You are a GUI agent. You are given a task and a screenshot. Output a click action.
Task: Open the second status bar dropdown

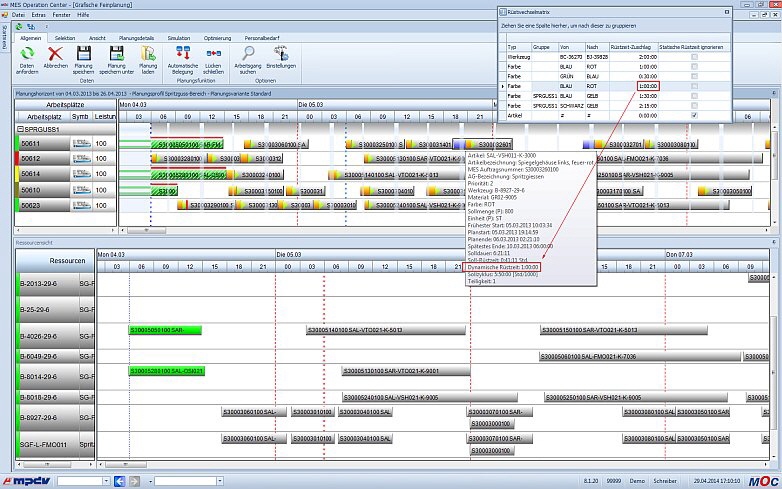tap(219, 481)
